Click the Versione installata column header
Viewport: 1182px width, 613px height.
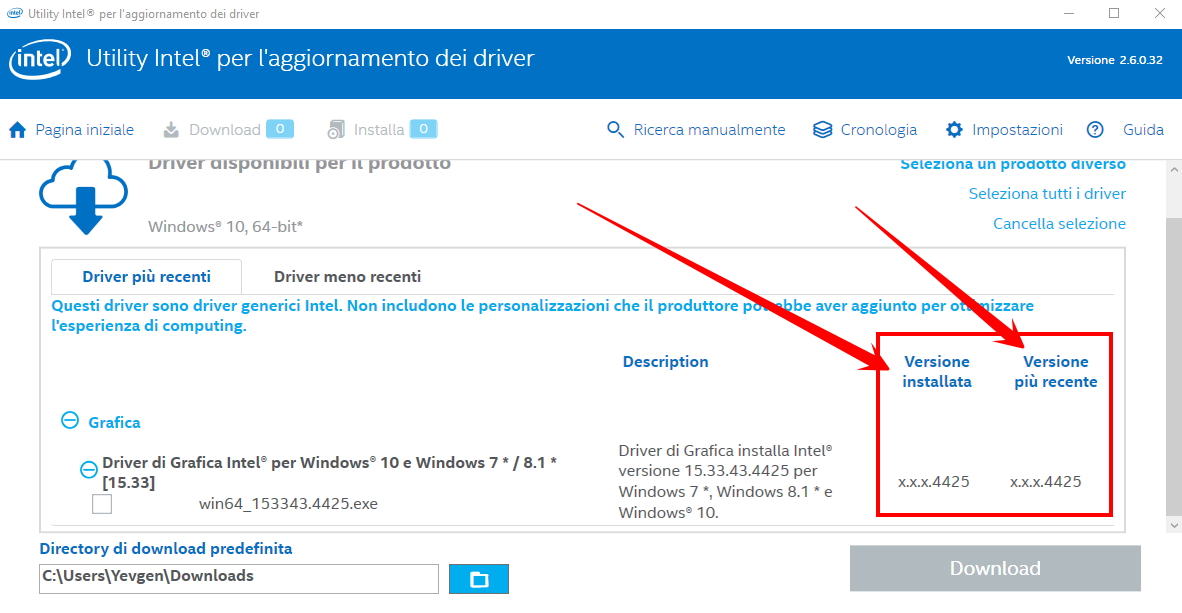point(937,372)
